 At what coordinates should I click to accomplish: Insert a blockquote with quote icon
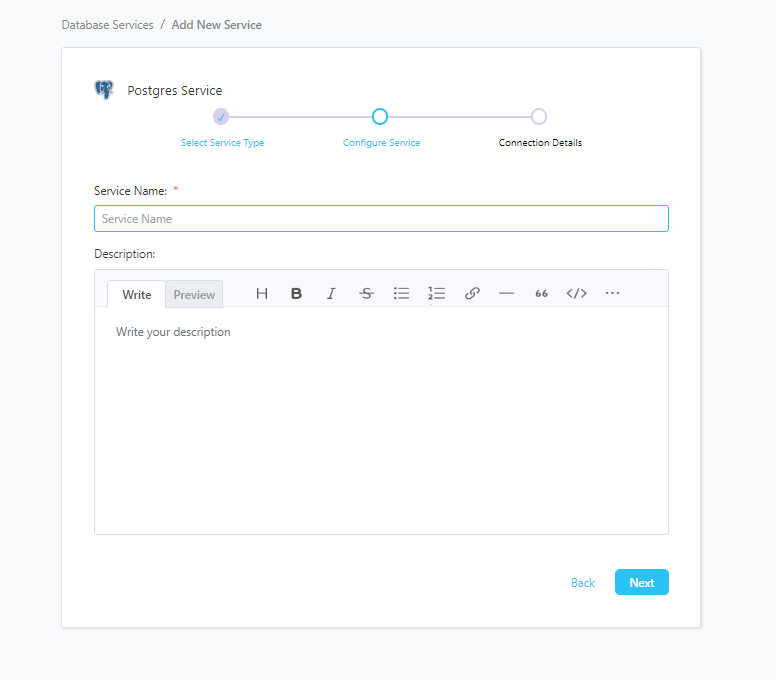pyautogui.click(x=541, y=293)
